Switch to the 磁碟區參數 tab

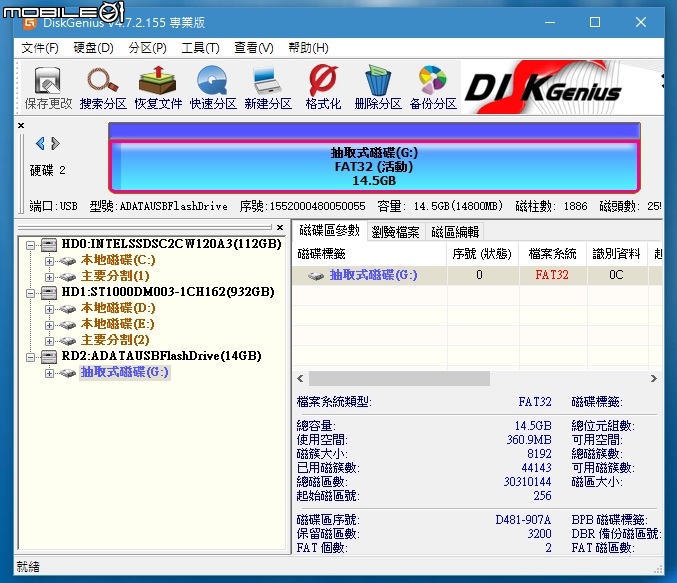pyautogui.click(x=329, y=231)
